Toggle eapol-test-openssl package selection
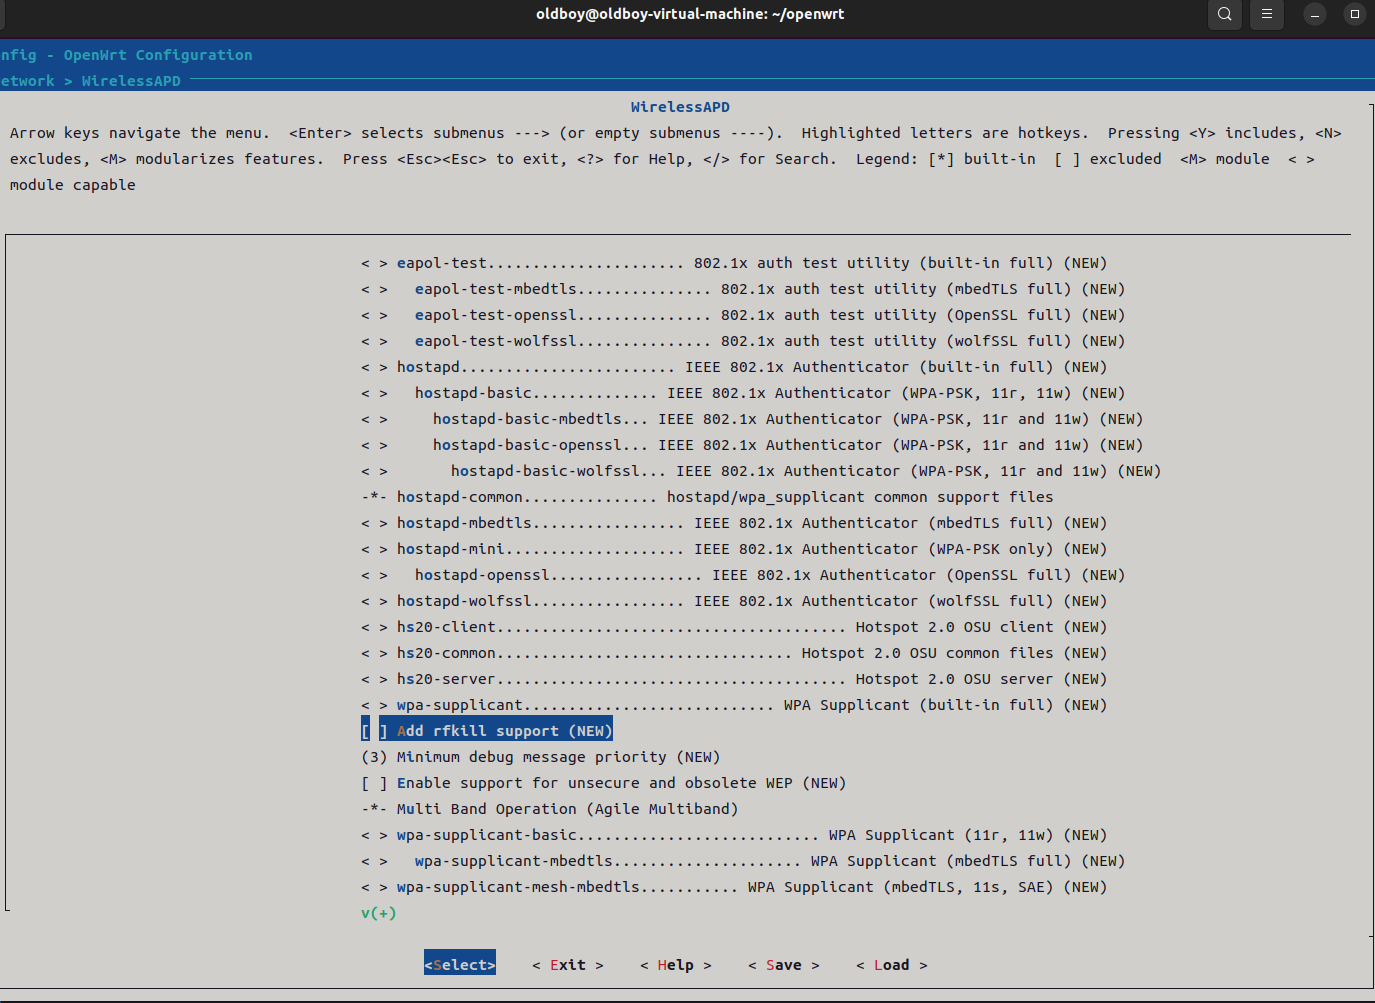Viewport: 1375px width, 1003px height. click(374, 315)
